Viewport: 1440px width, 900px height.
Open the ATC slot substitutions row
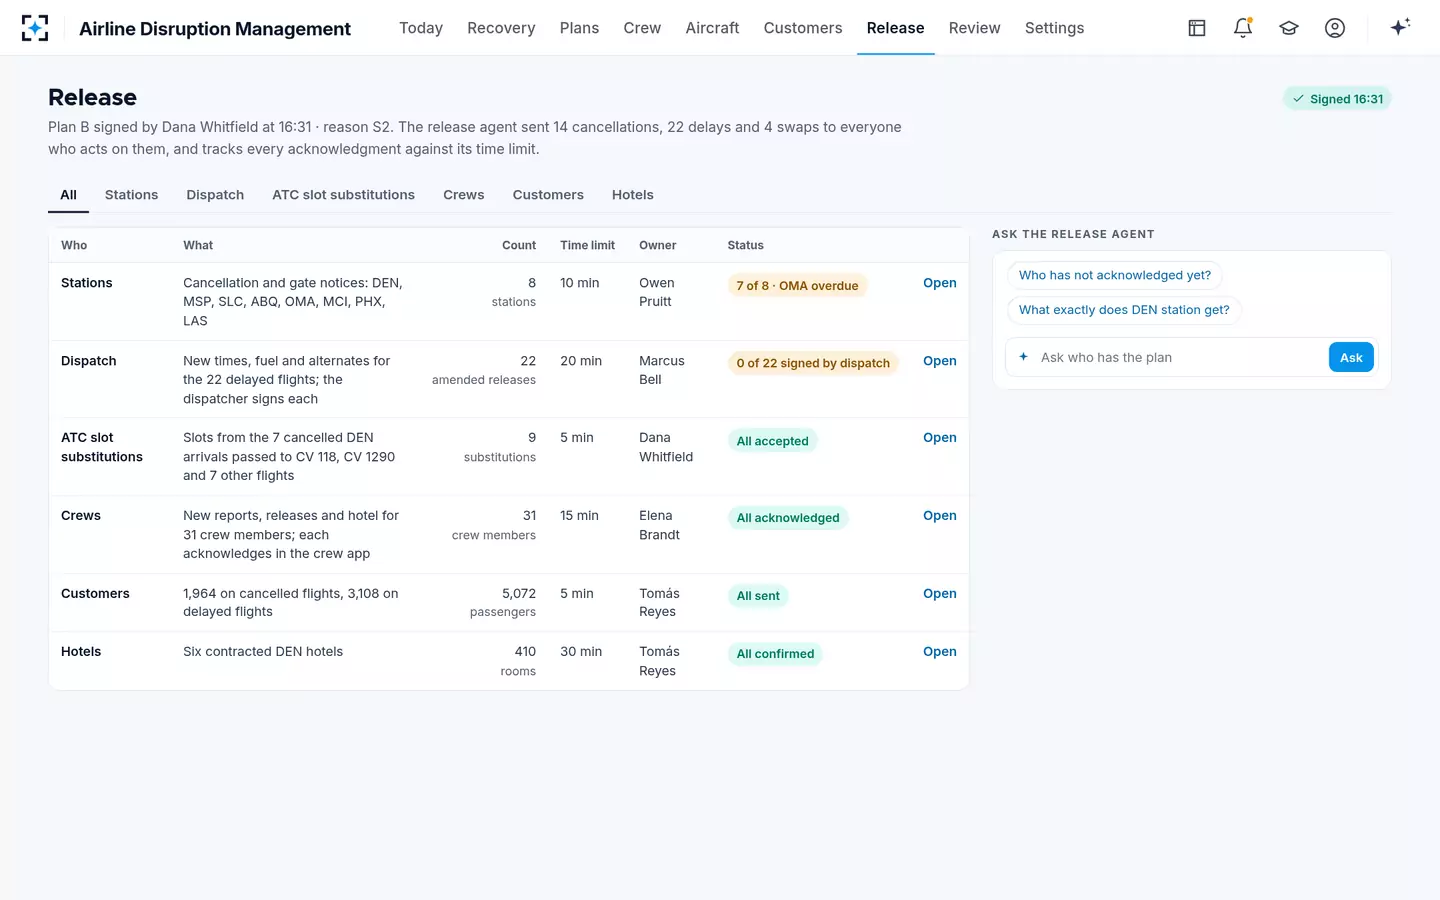[x=940, y=438]
